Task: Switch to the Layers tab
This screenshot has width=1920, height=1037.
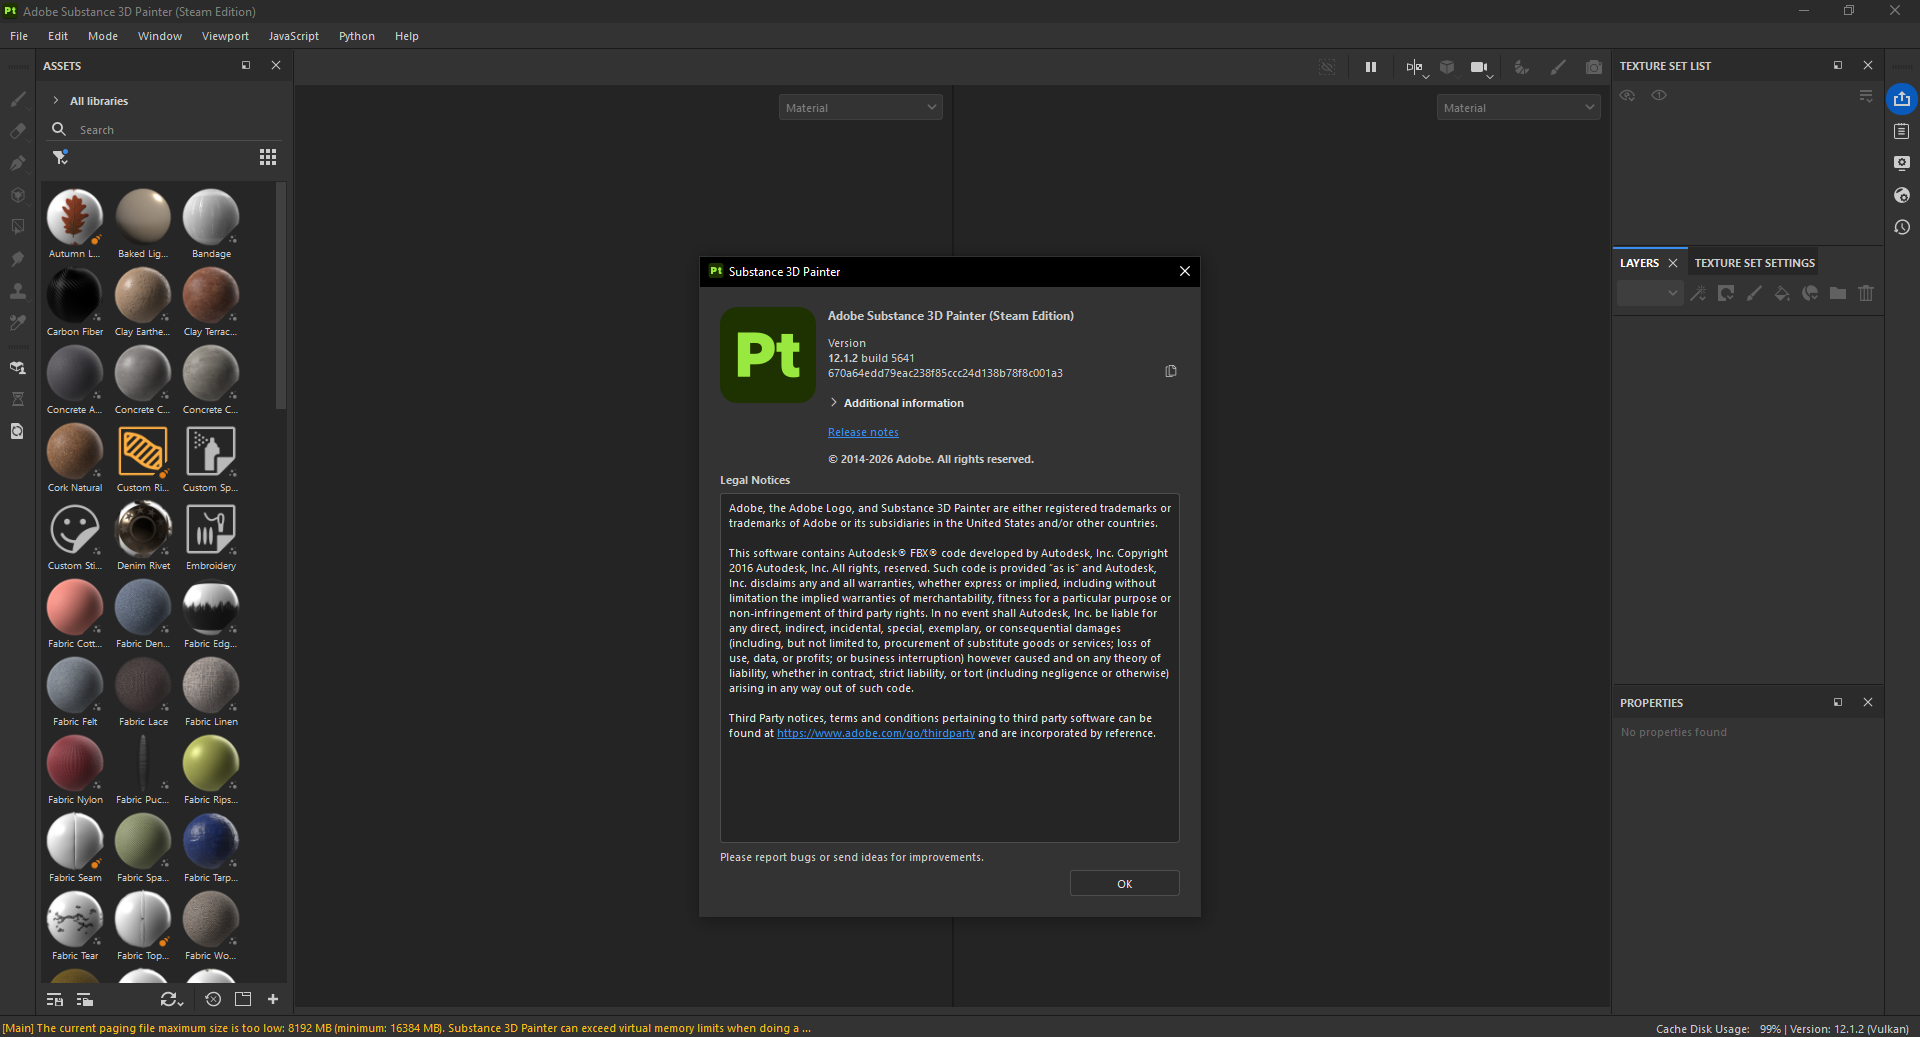Action: point(1639,263)
